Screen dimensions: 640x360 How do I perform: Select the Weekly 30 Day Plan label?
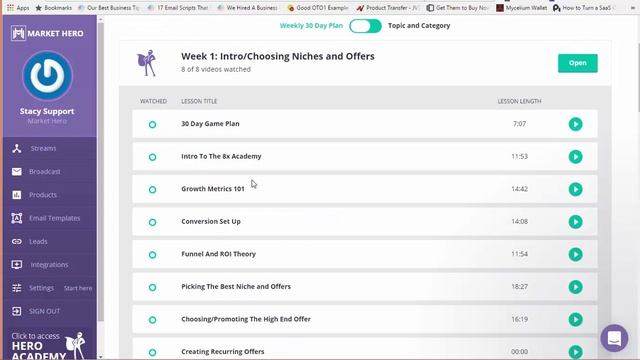(311, 26)
